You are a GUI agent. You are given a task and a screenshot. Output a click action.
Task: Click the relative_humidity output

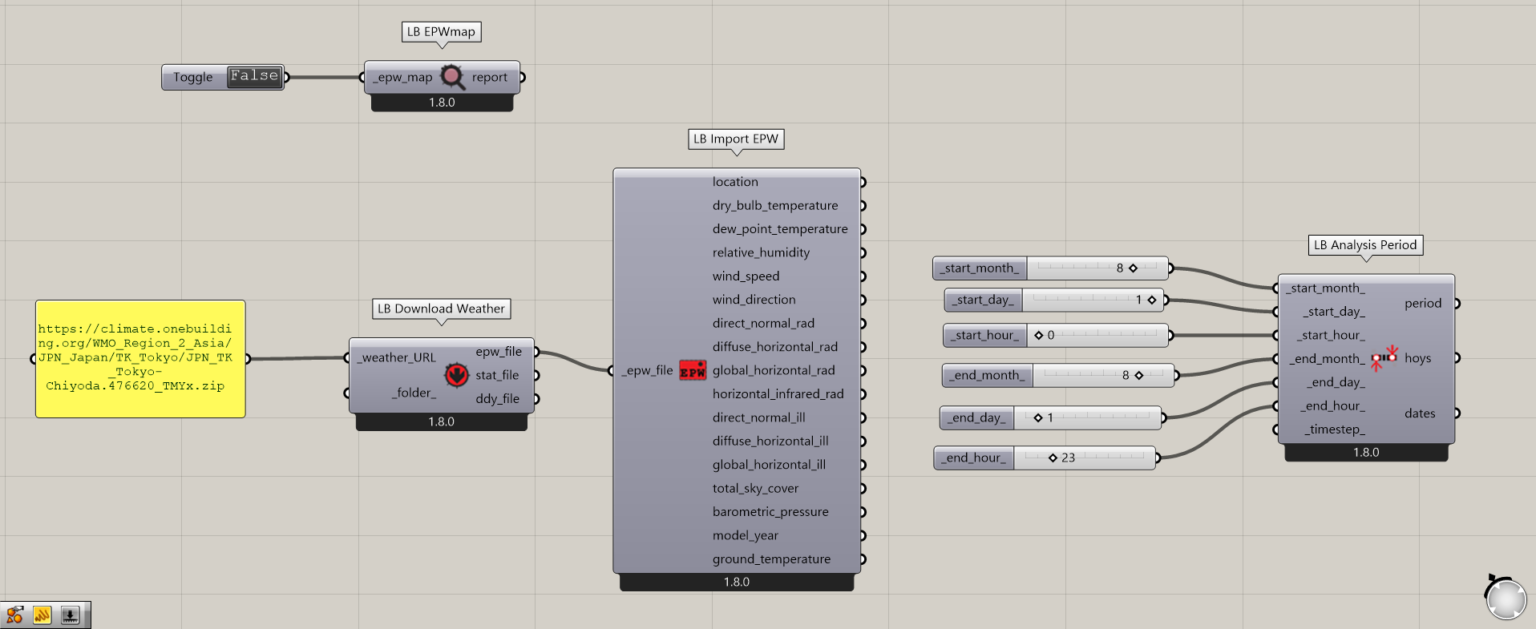(x=761, y=253)
